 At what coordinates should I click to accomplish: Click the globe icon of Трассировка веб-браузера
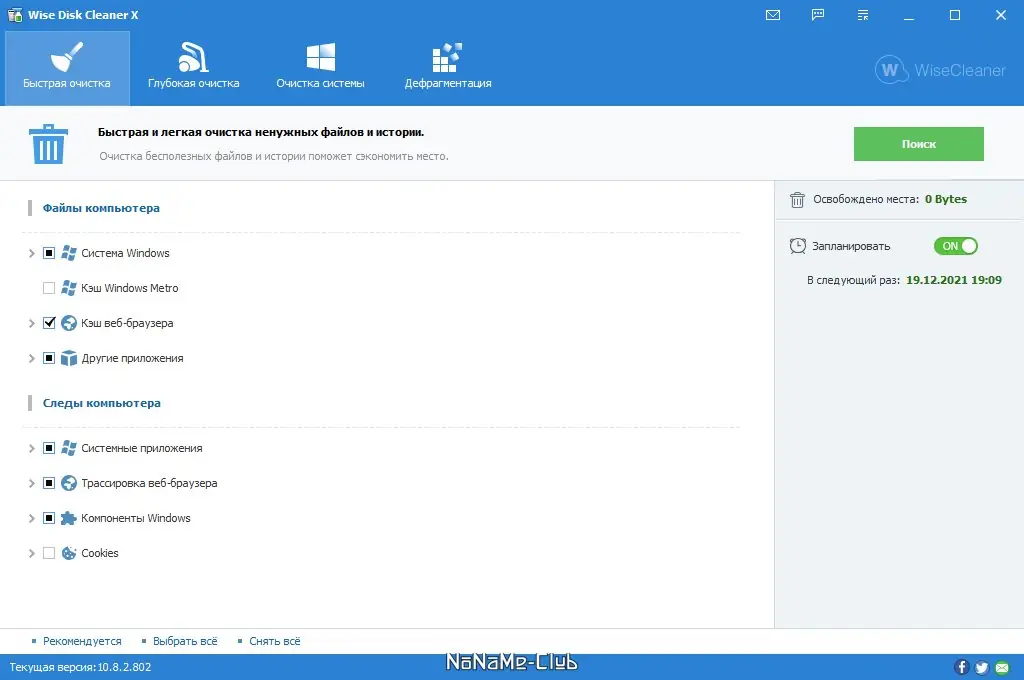[x=69, y=483]
